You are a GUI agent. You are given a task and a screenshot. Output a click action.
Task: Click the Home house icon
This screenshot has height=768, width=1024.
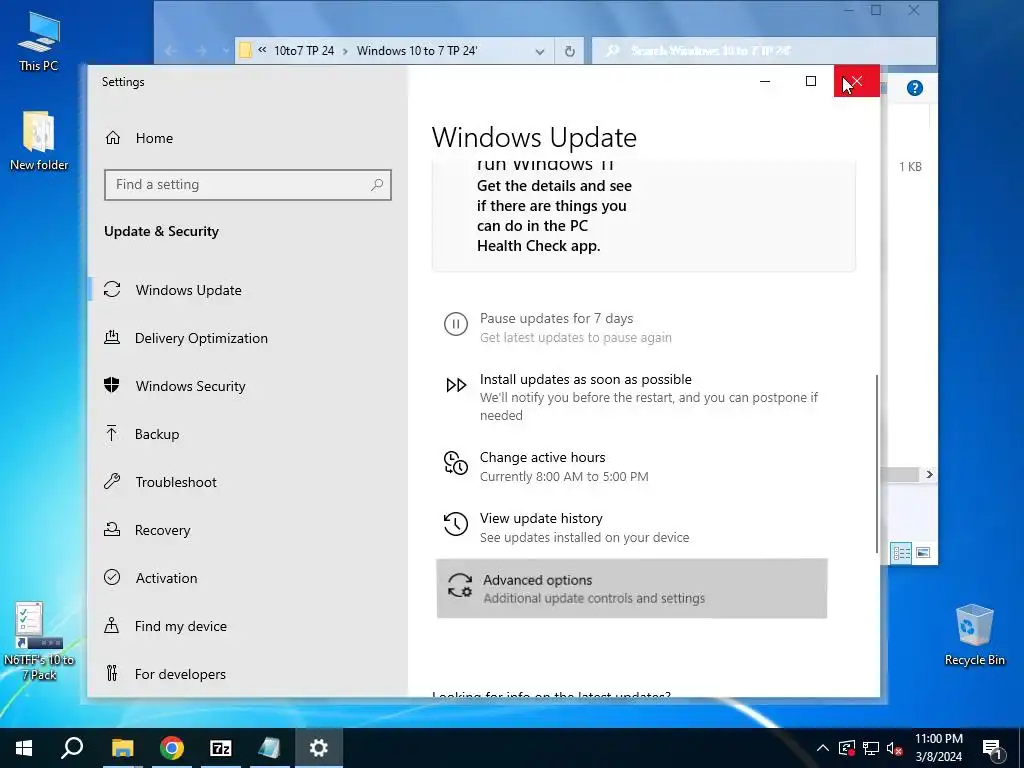coord(113,138)
